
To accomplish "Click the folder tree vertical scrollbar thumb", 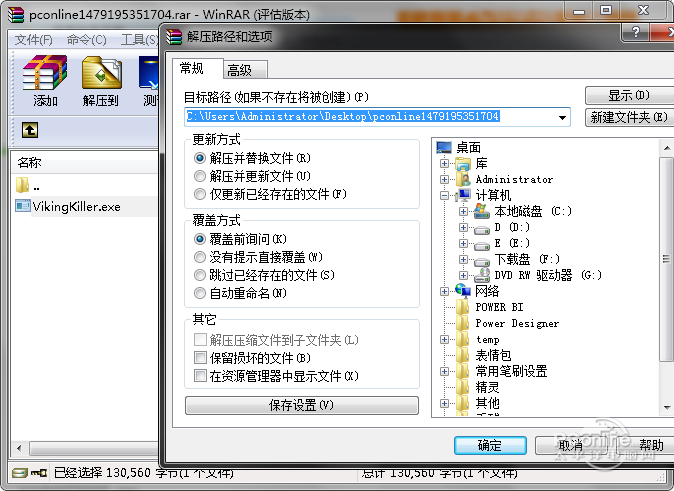I will point(666,259).
